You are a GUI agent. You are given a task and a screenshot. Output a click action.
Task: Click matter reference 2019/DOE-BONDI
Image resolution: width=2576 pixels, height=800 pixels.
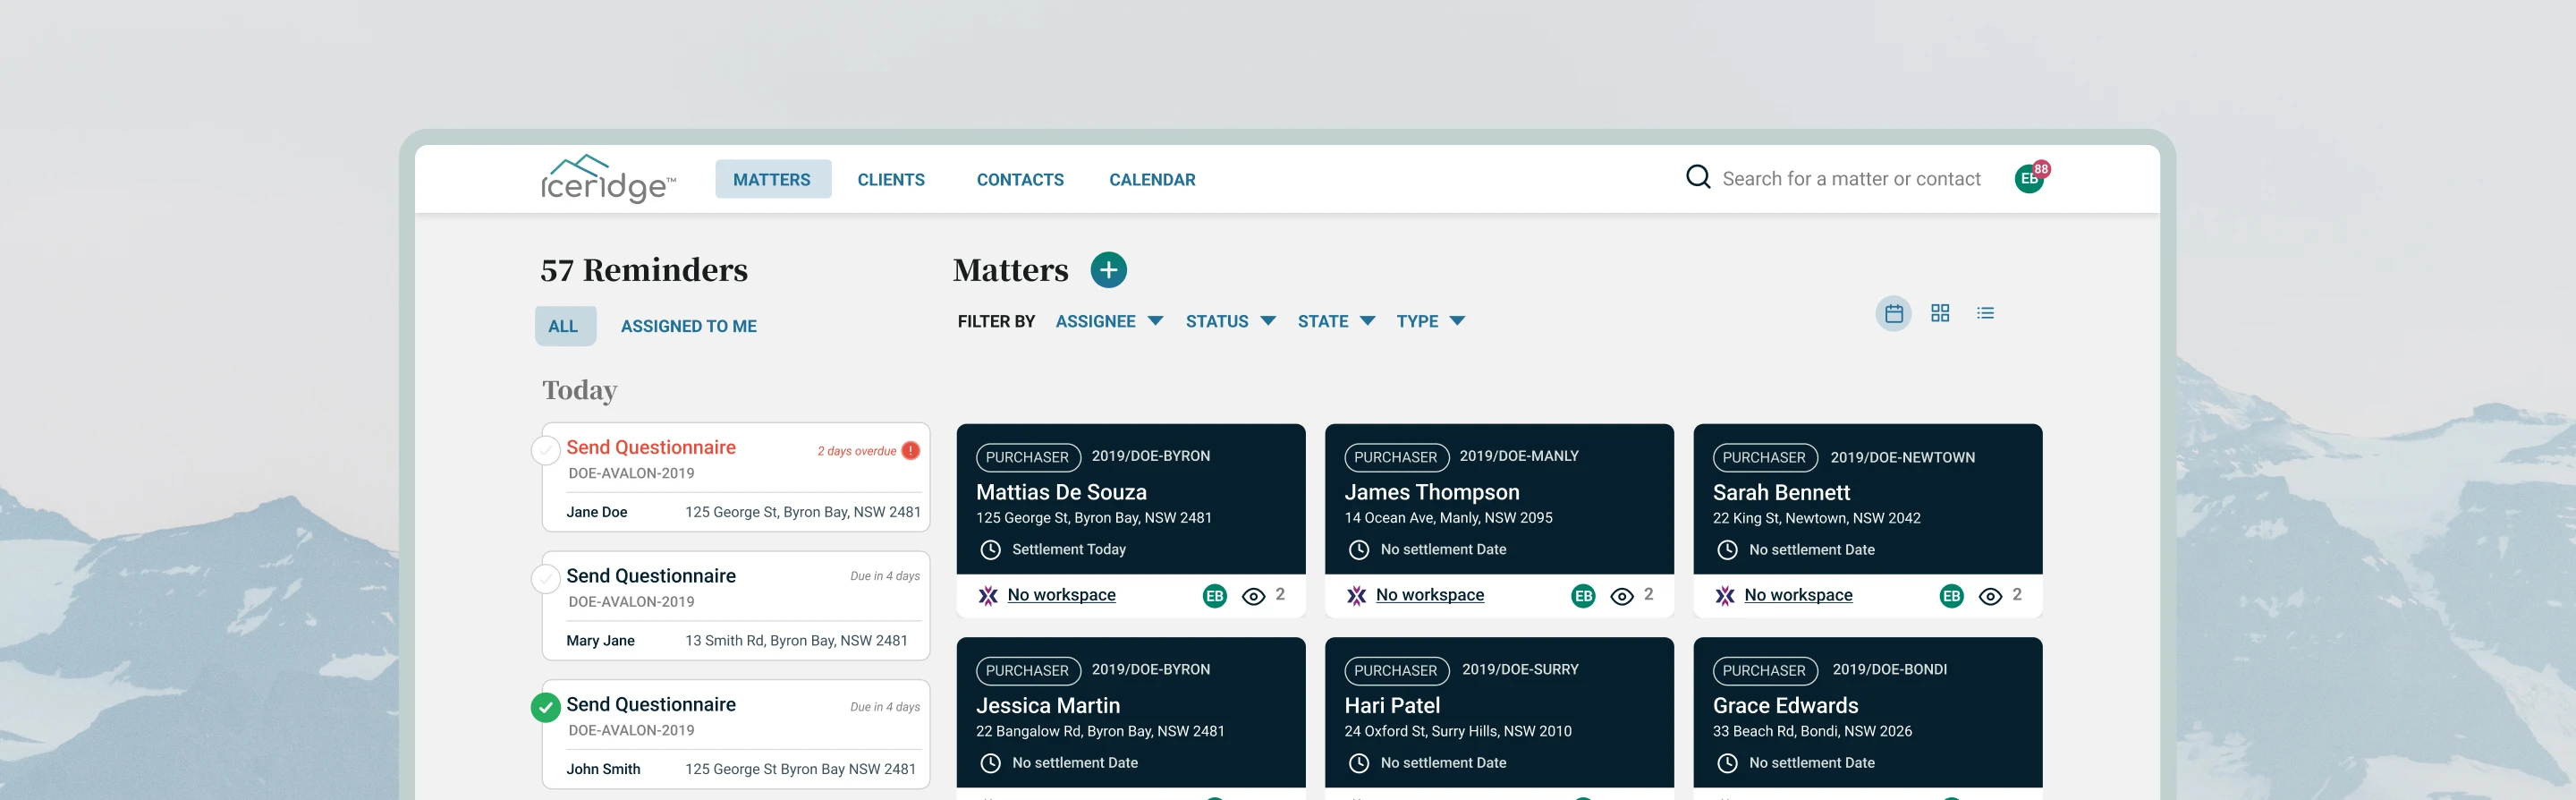(1889, 669)
